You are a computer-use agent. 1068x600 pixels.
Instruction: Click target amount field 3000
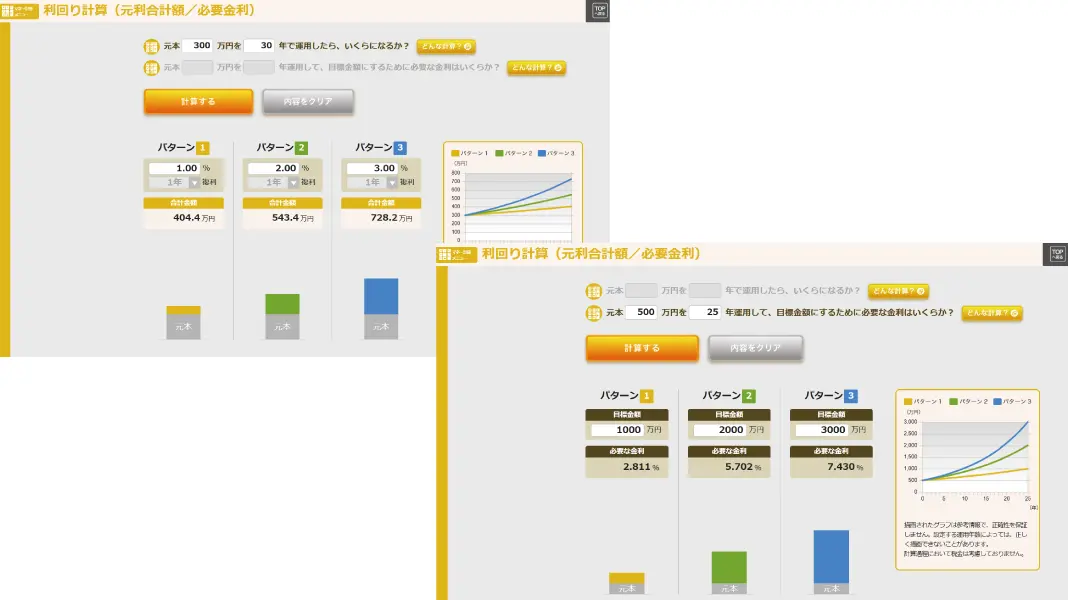click(x=821, y=430)
